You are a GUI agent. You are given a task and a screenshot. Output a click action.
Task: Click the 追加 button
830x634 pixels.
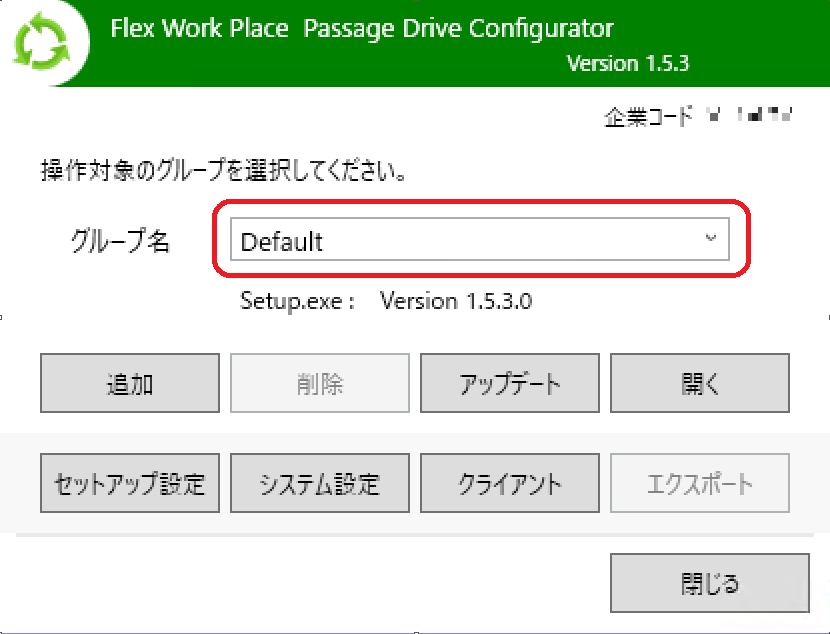(x=130, y=383)
